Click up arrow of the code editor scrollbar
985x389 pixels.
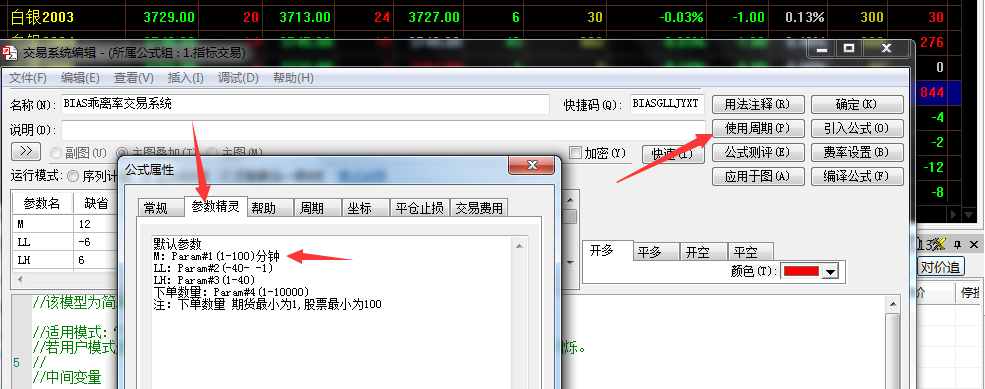point(892,304)
